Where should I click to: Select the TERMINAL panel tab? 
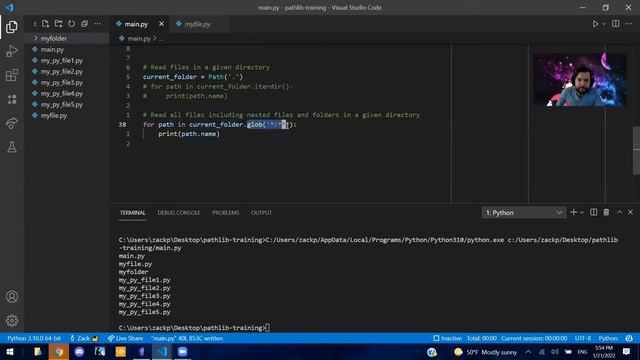[133, 213]
